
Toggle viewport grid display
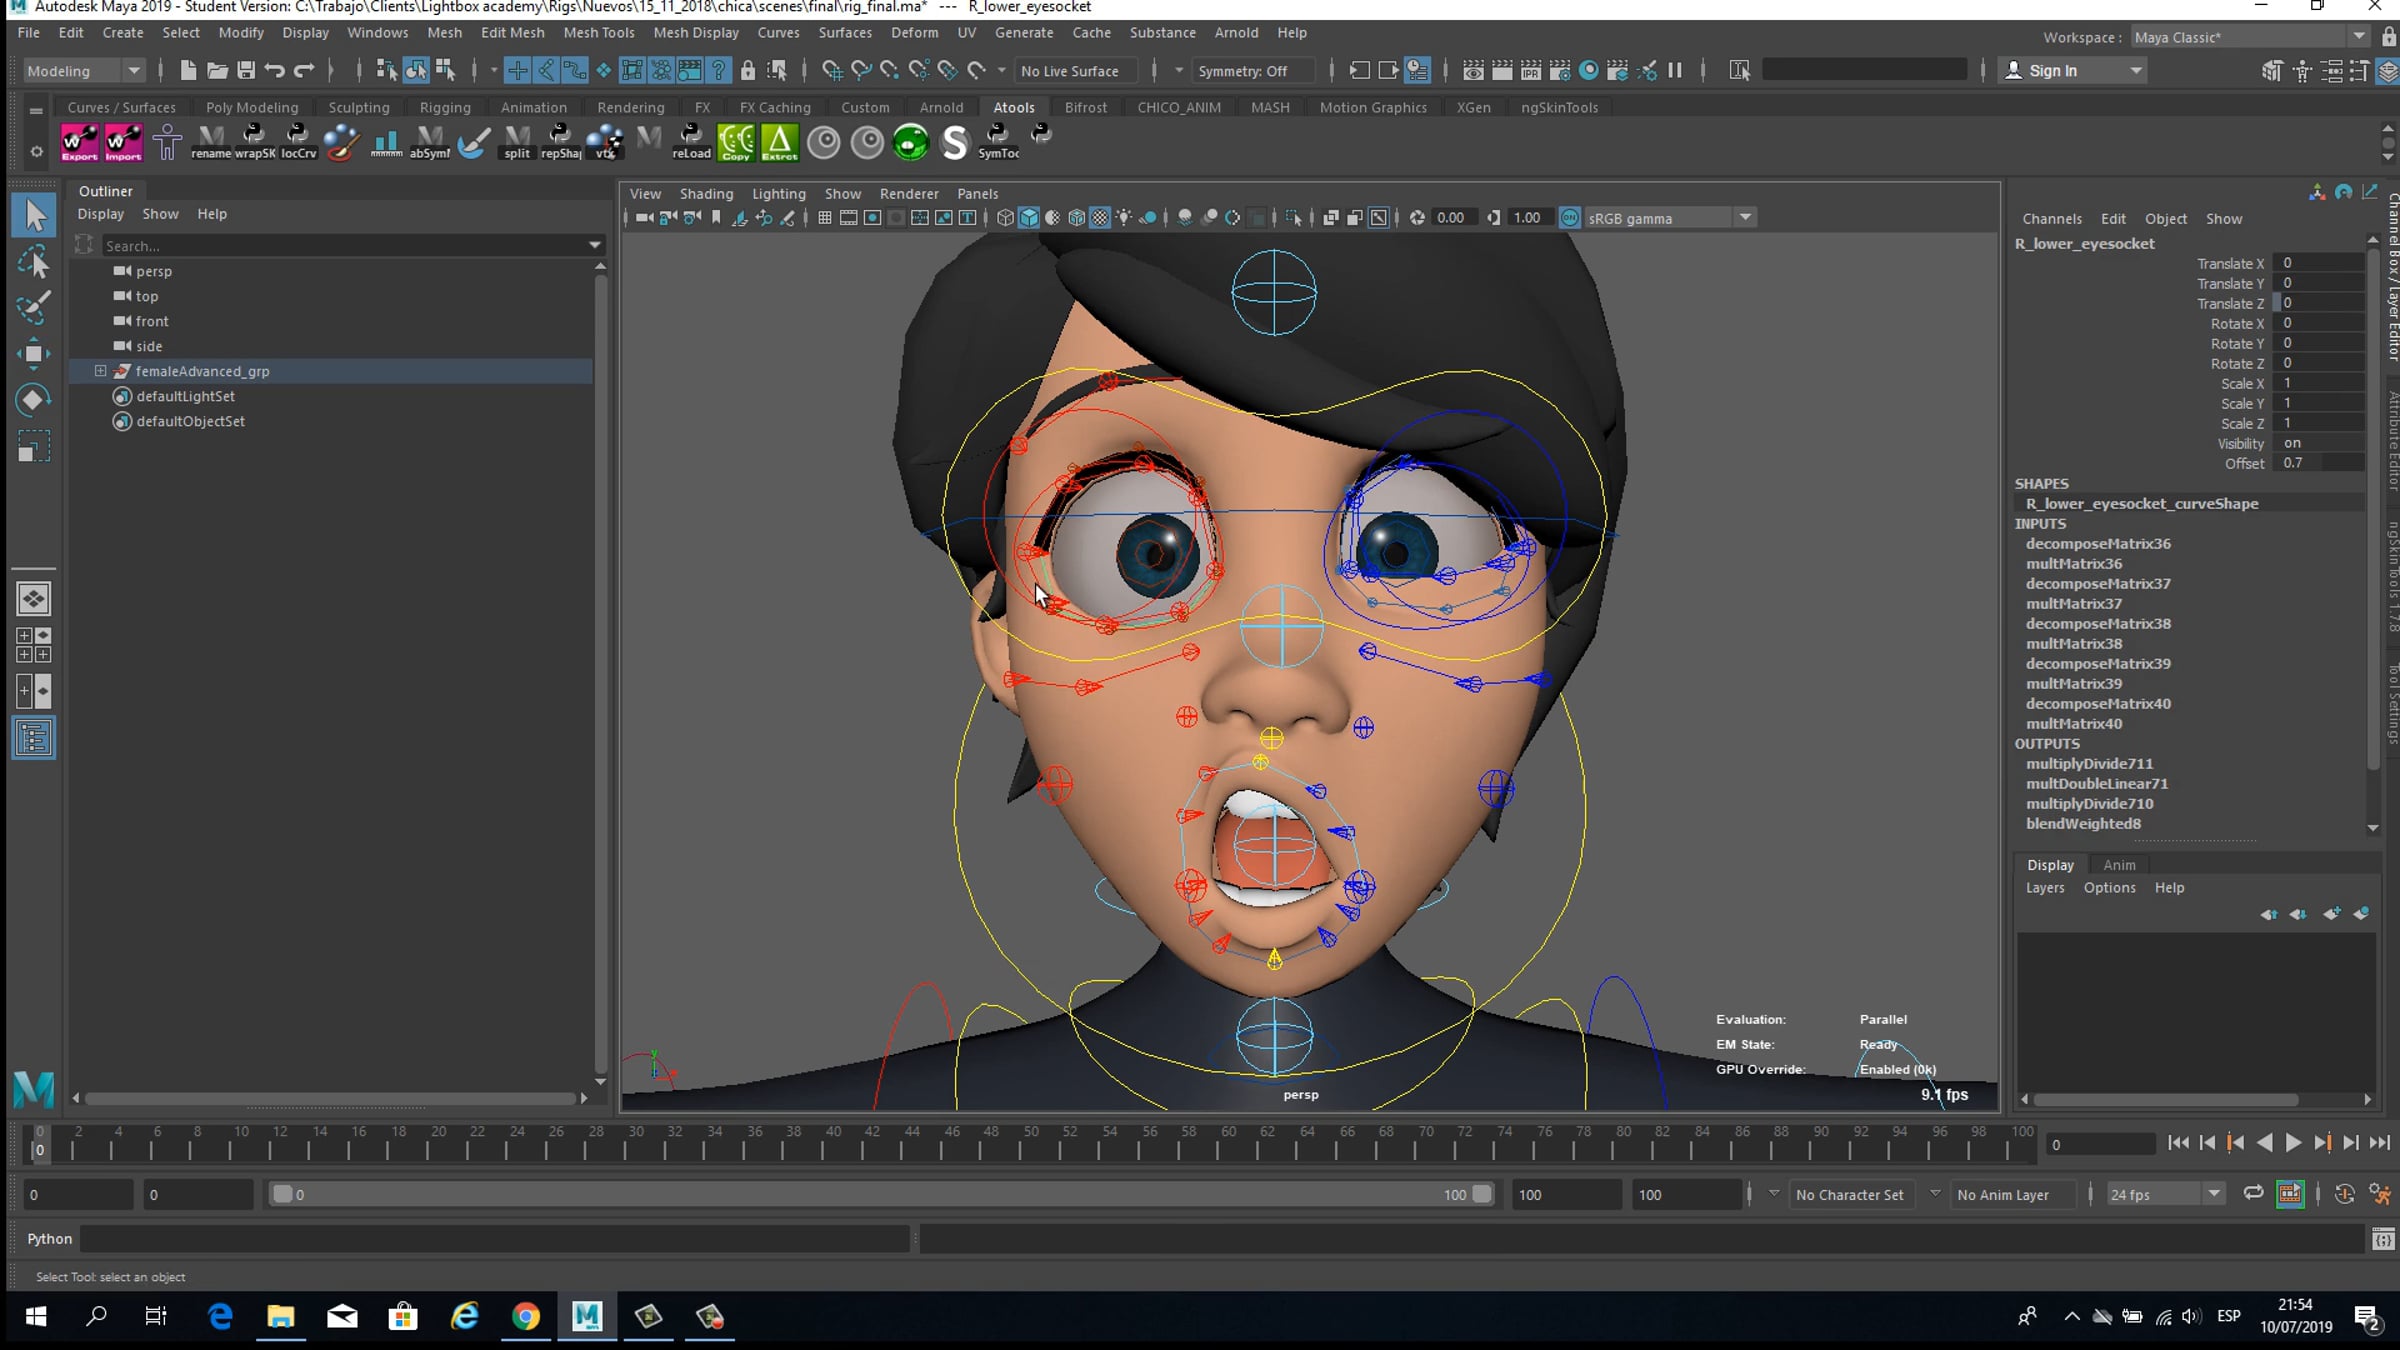825,218
